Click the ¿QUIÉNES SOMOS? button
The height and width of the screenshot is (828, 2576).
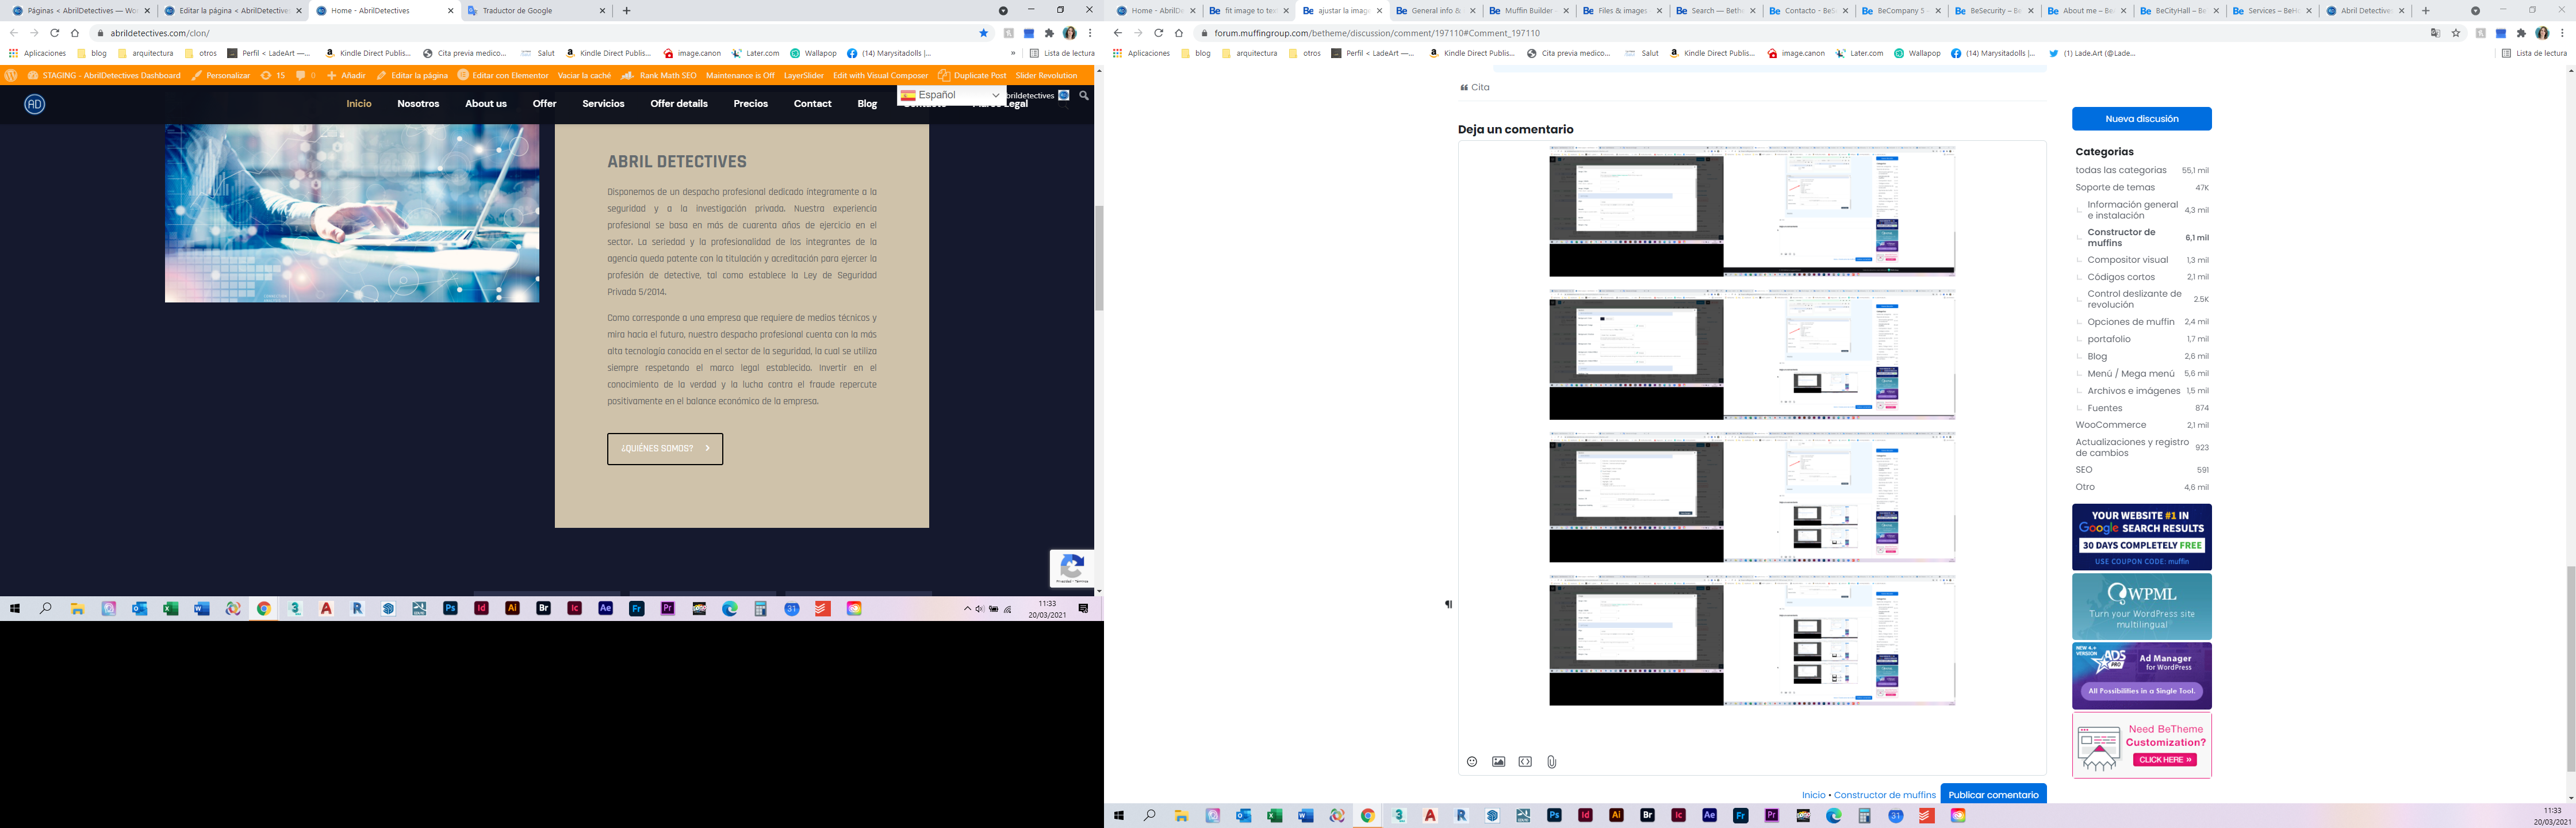click(x=665, y=449)
